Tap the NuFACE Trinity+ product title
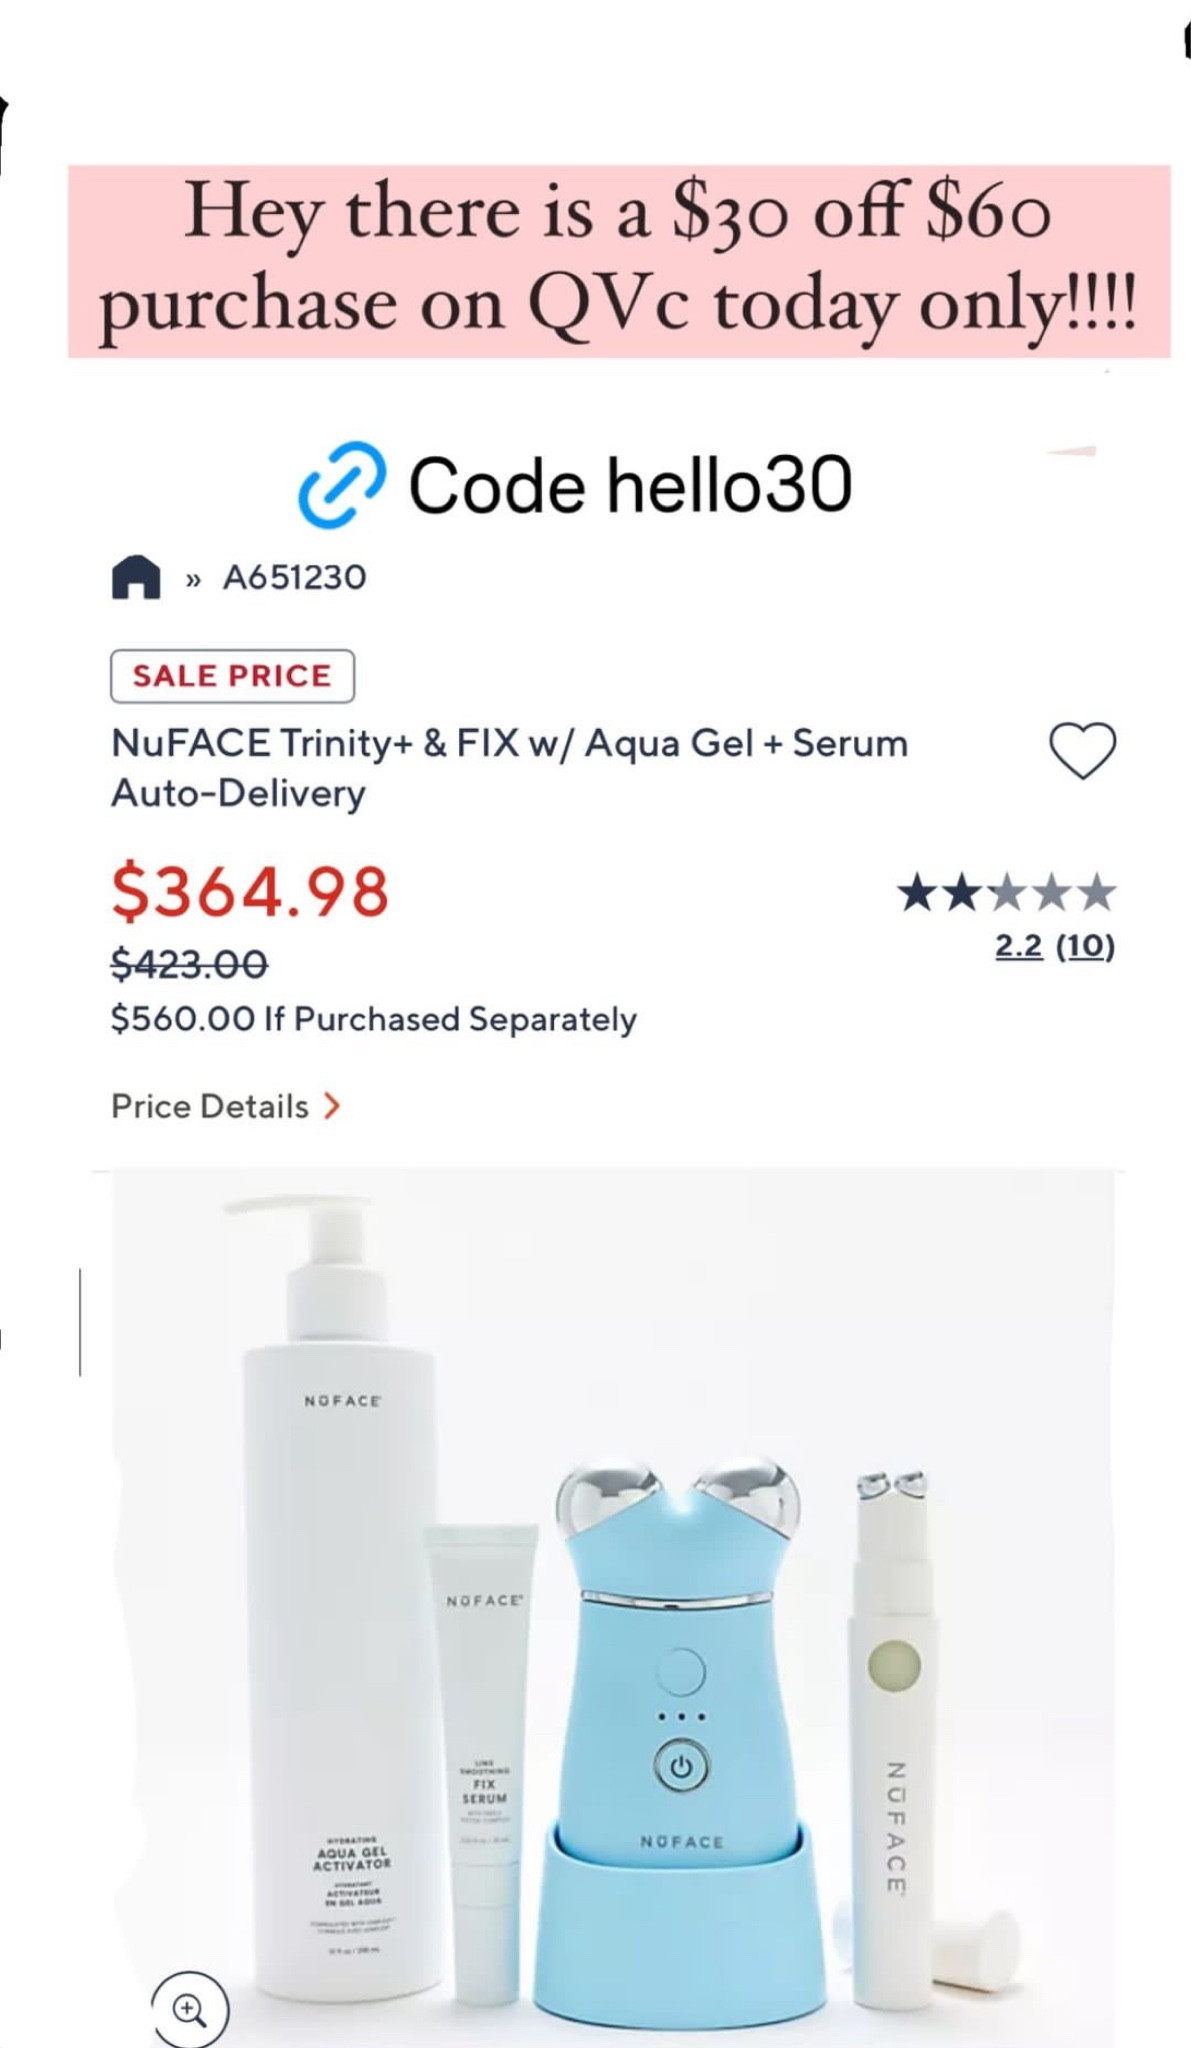The width and height of the screenshot is (1191, 2048). tap(510, 768)
